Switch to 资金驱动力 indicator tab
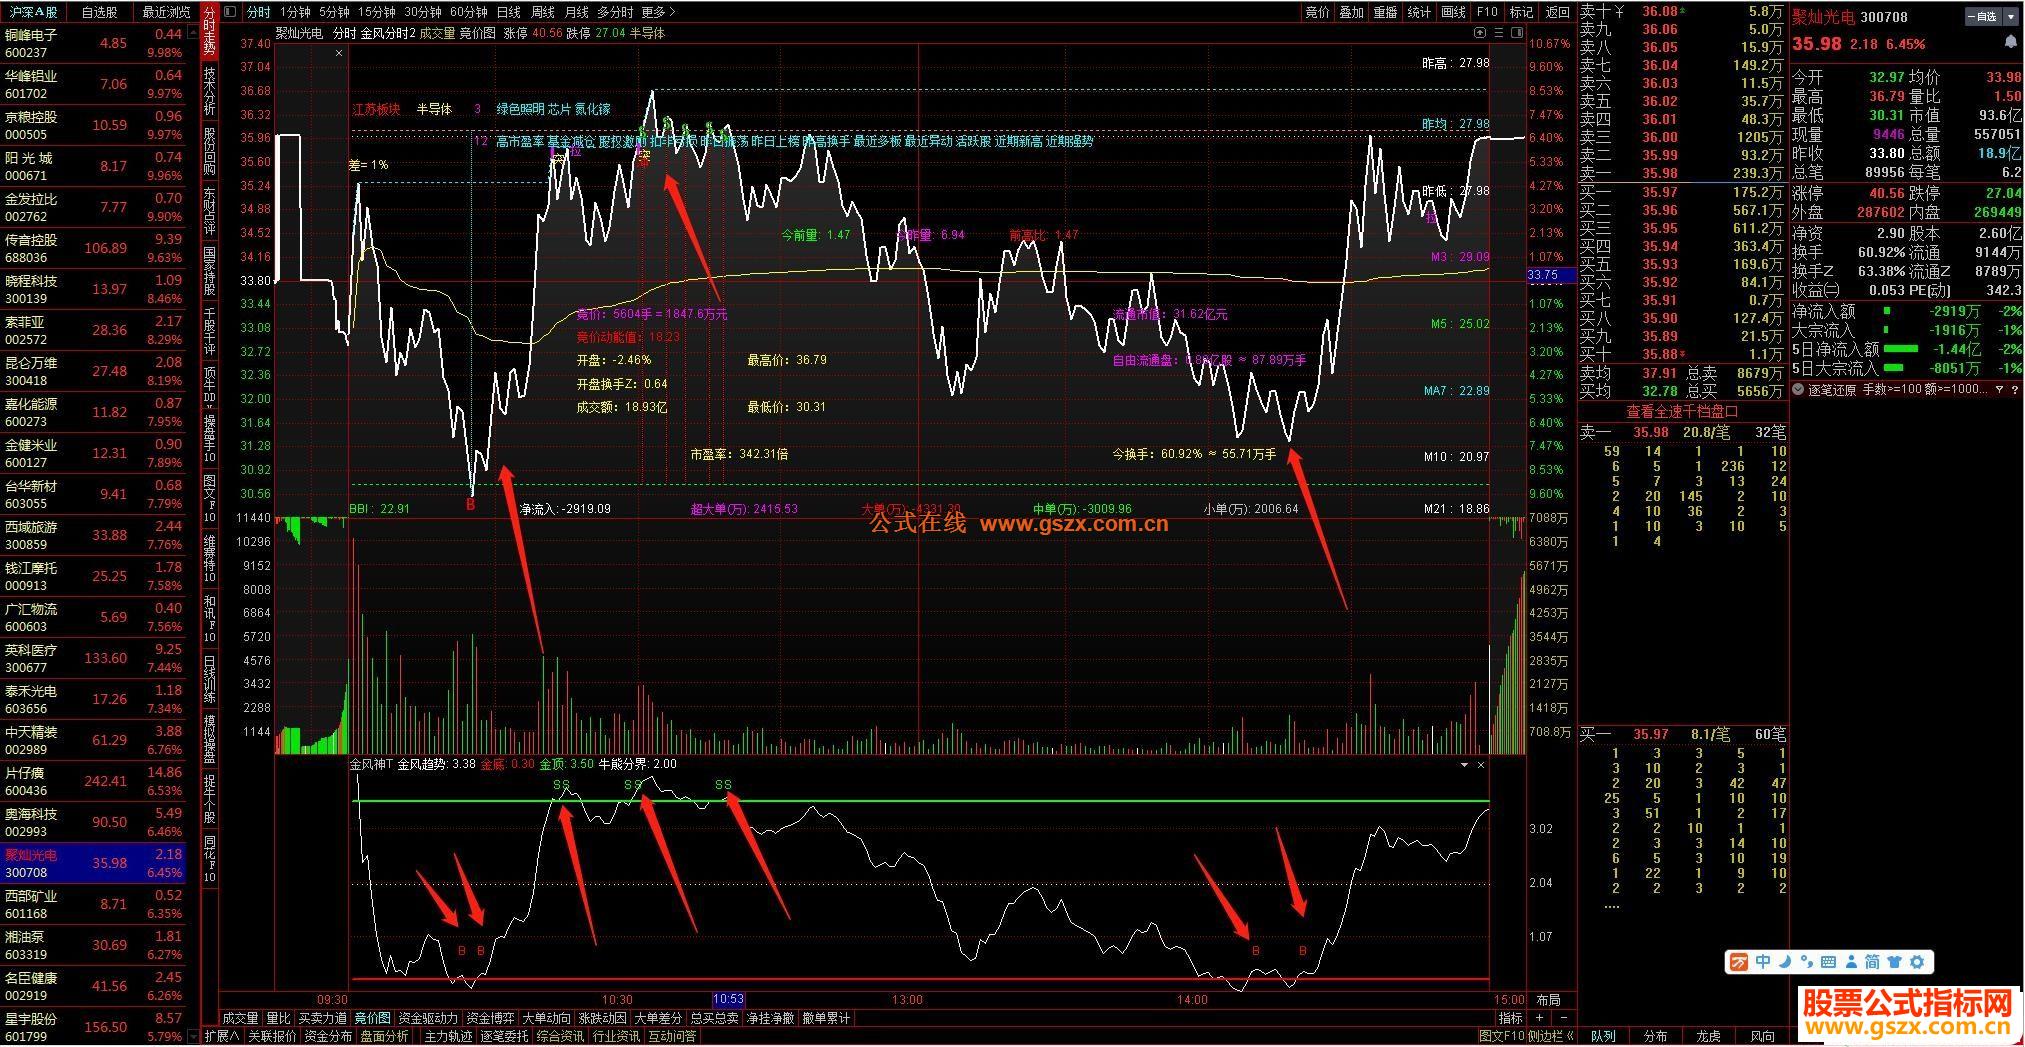Viewport: 2025px width, 1047px height. pyautogui.click(x=428, y=1018)
